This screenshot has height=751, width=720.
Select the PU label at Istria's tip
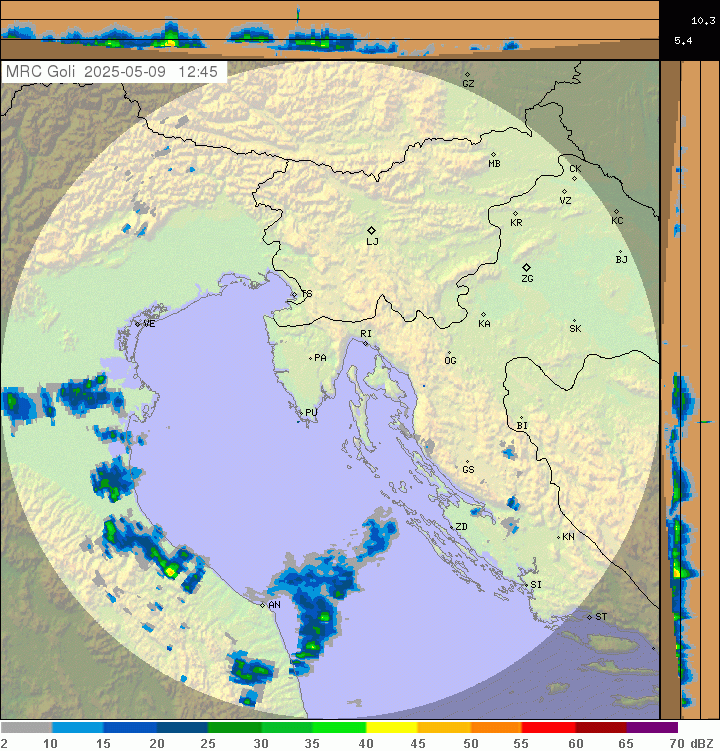click(x=311, y=412)
